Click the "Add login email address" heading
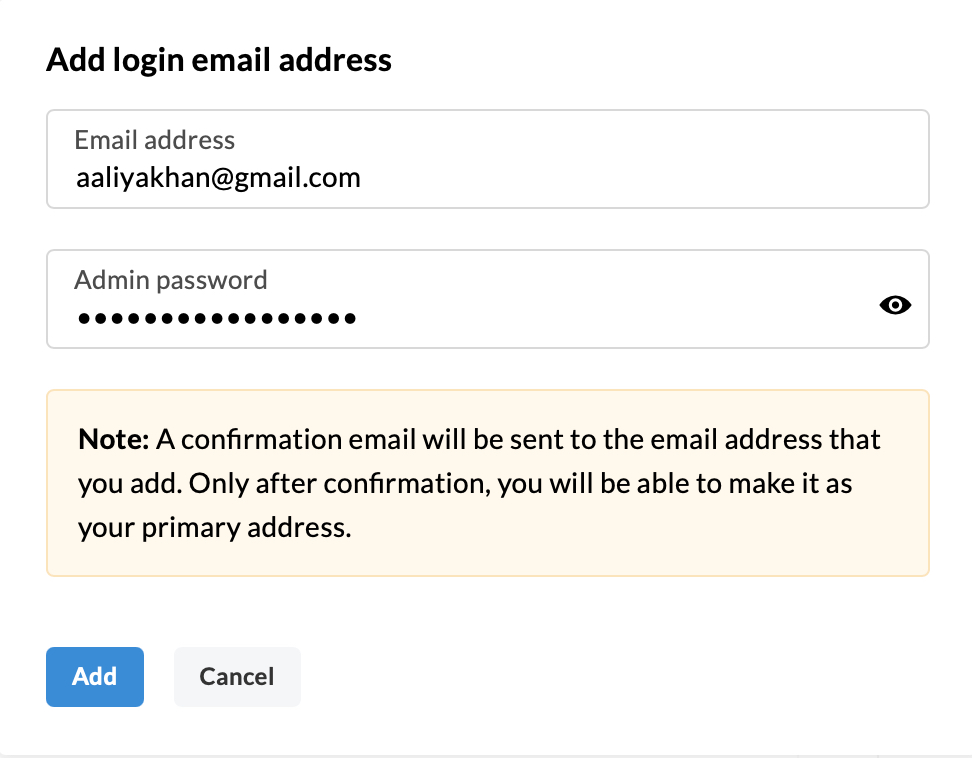 pos(219,61)
